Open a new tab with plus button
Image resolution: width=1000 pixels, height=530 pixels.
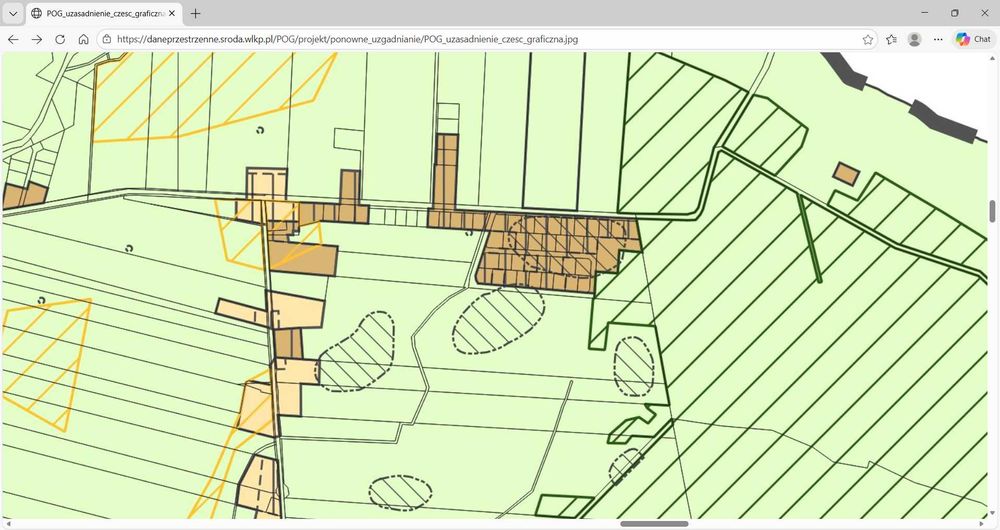coord(196,13)
